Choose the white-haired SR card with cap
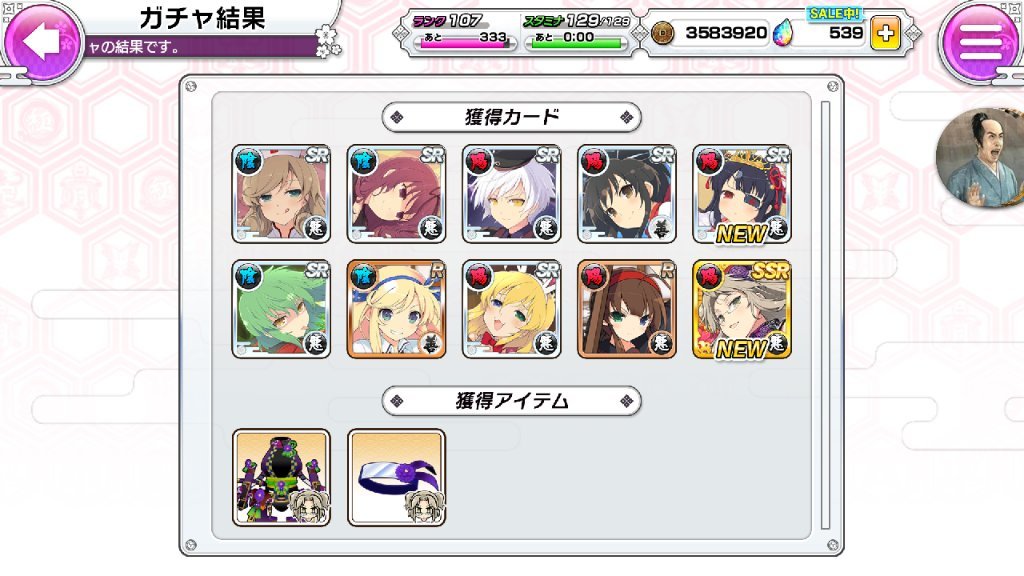 tap(511, 195)
